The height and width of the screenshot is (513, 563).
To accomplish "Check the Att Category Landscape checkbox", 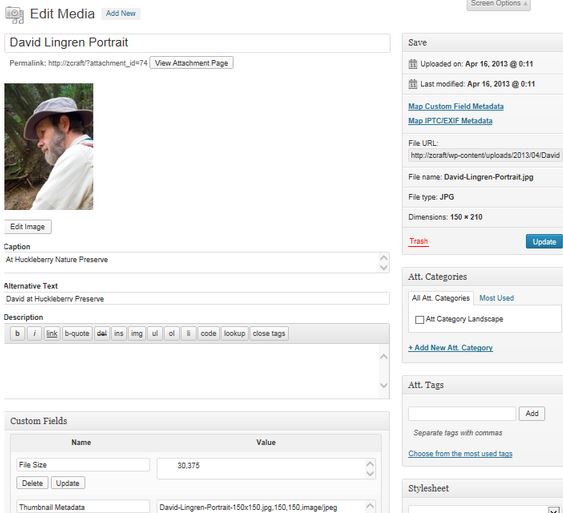I will tap(419, 320).
